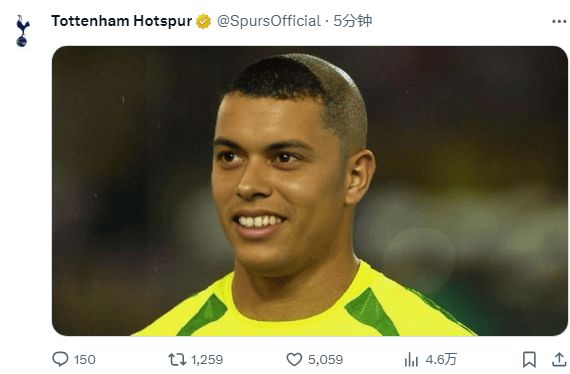Click the 1,259 retweets count
The height and width of the screenshot is (374, 570).
click(x=207, y=360)
